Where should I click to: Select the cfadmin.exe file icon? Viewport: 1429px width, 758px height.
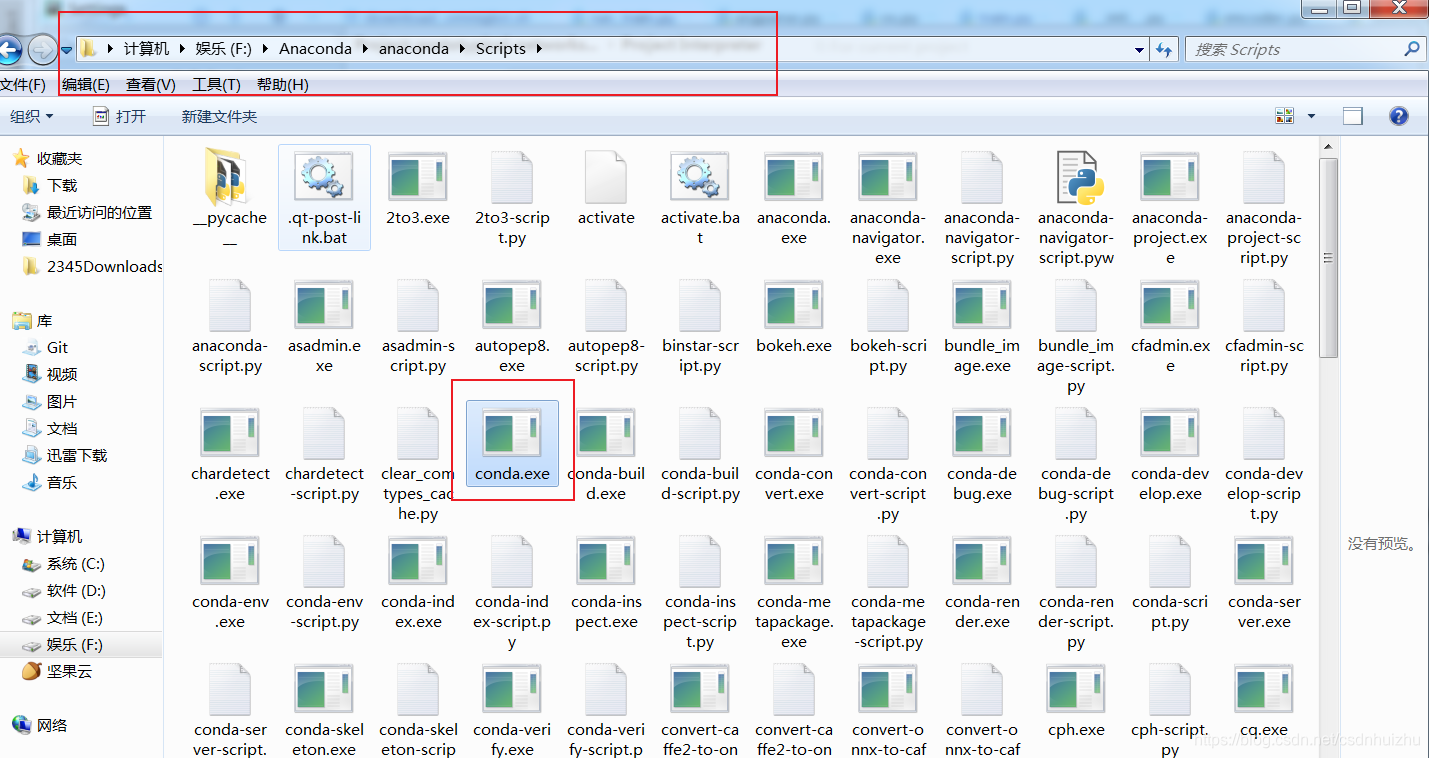click(1170, 306)
